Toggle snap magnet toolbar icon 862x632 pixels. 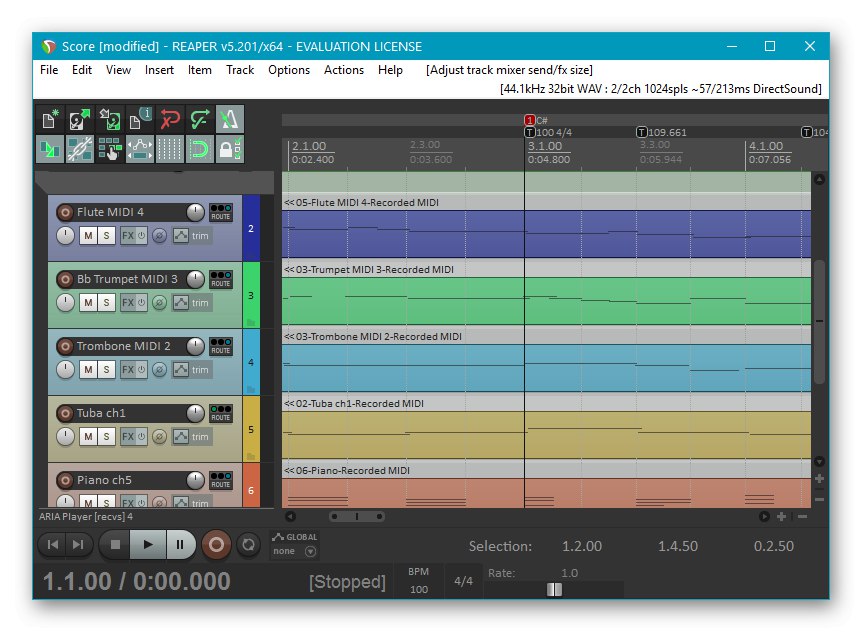point(200,149)
